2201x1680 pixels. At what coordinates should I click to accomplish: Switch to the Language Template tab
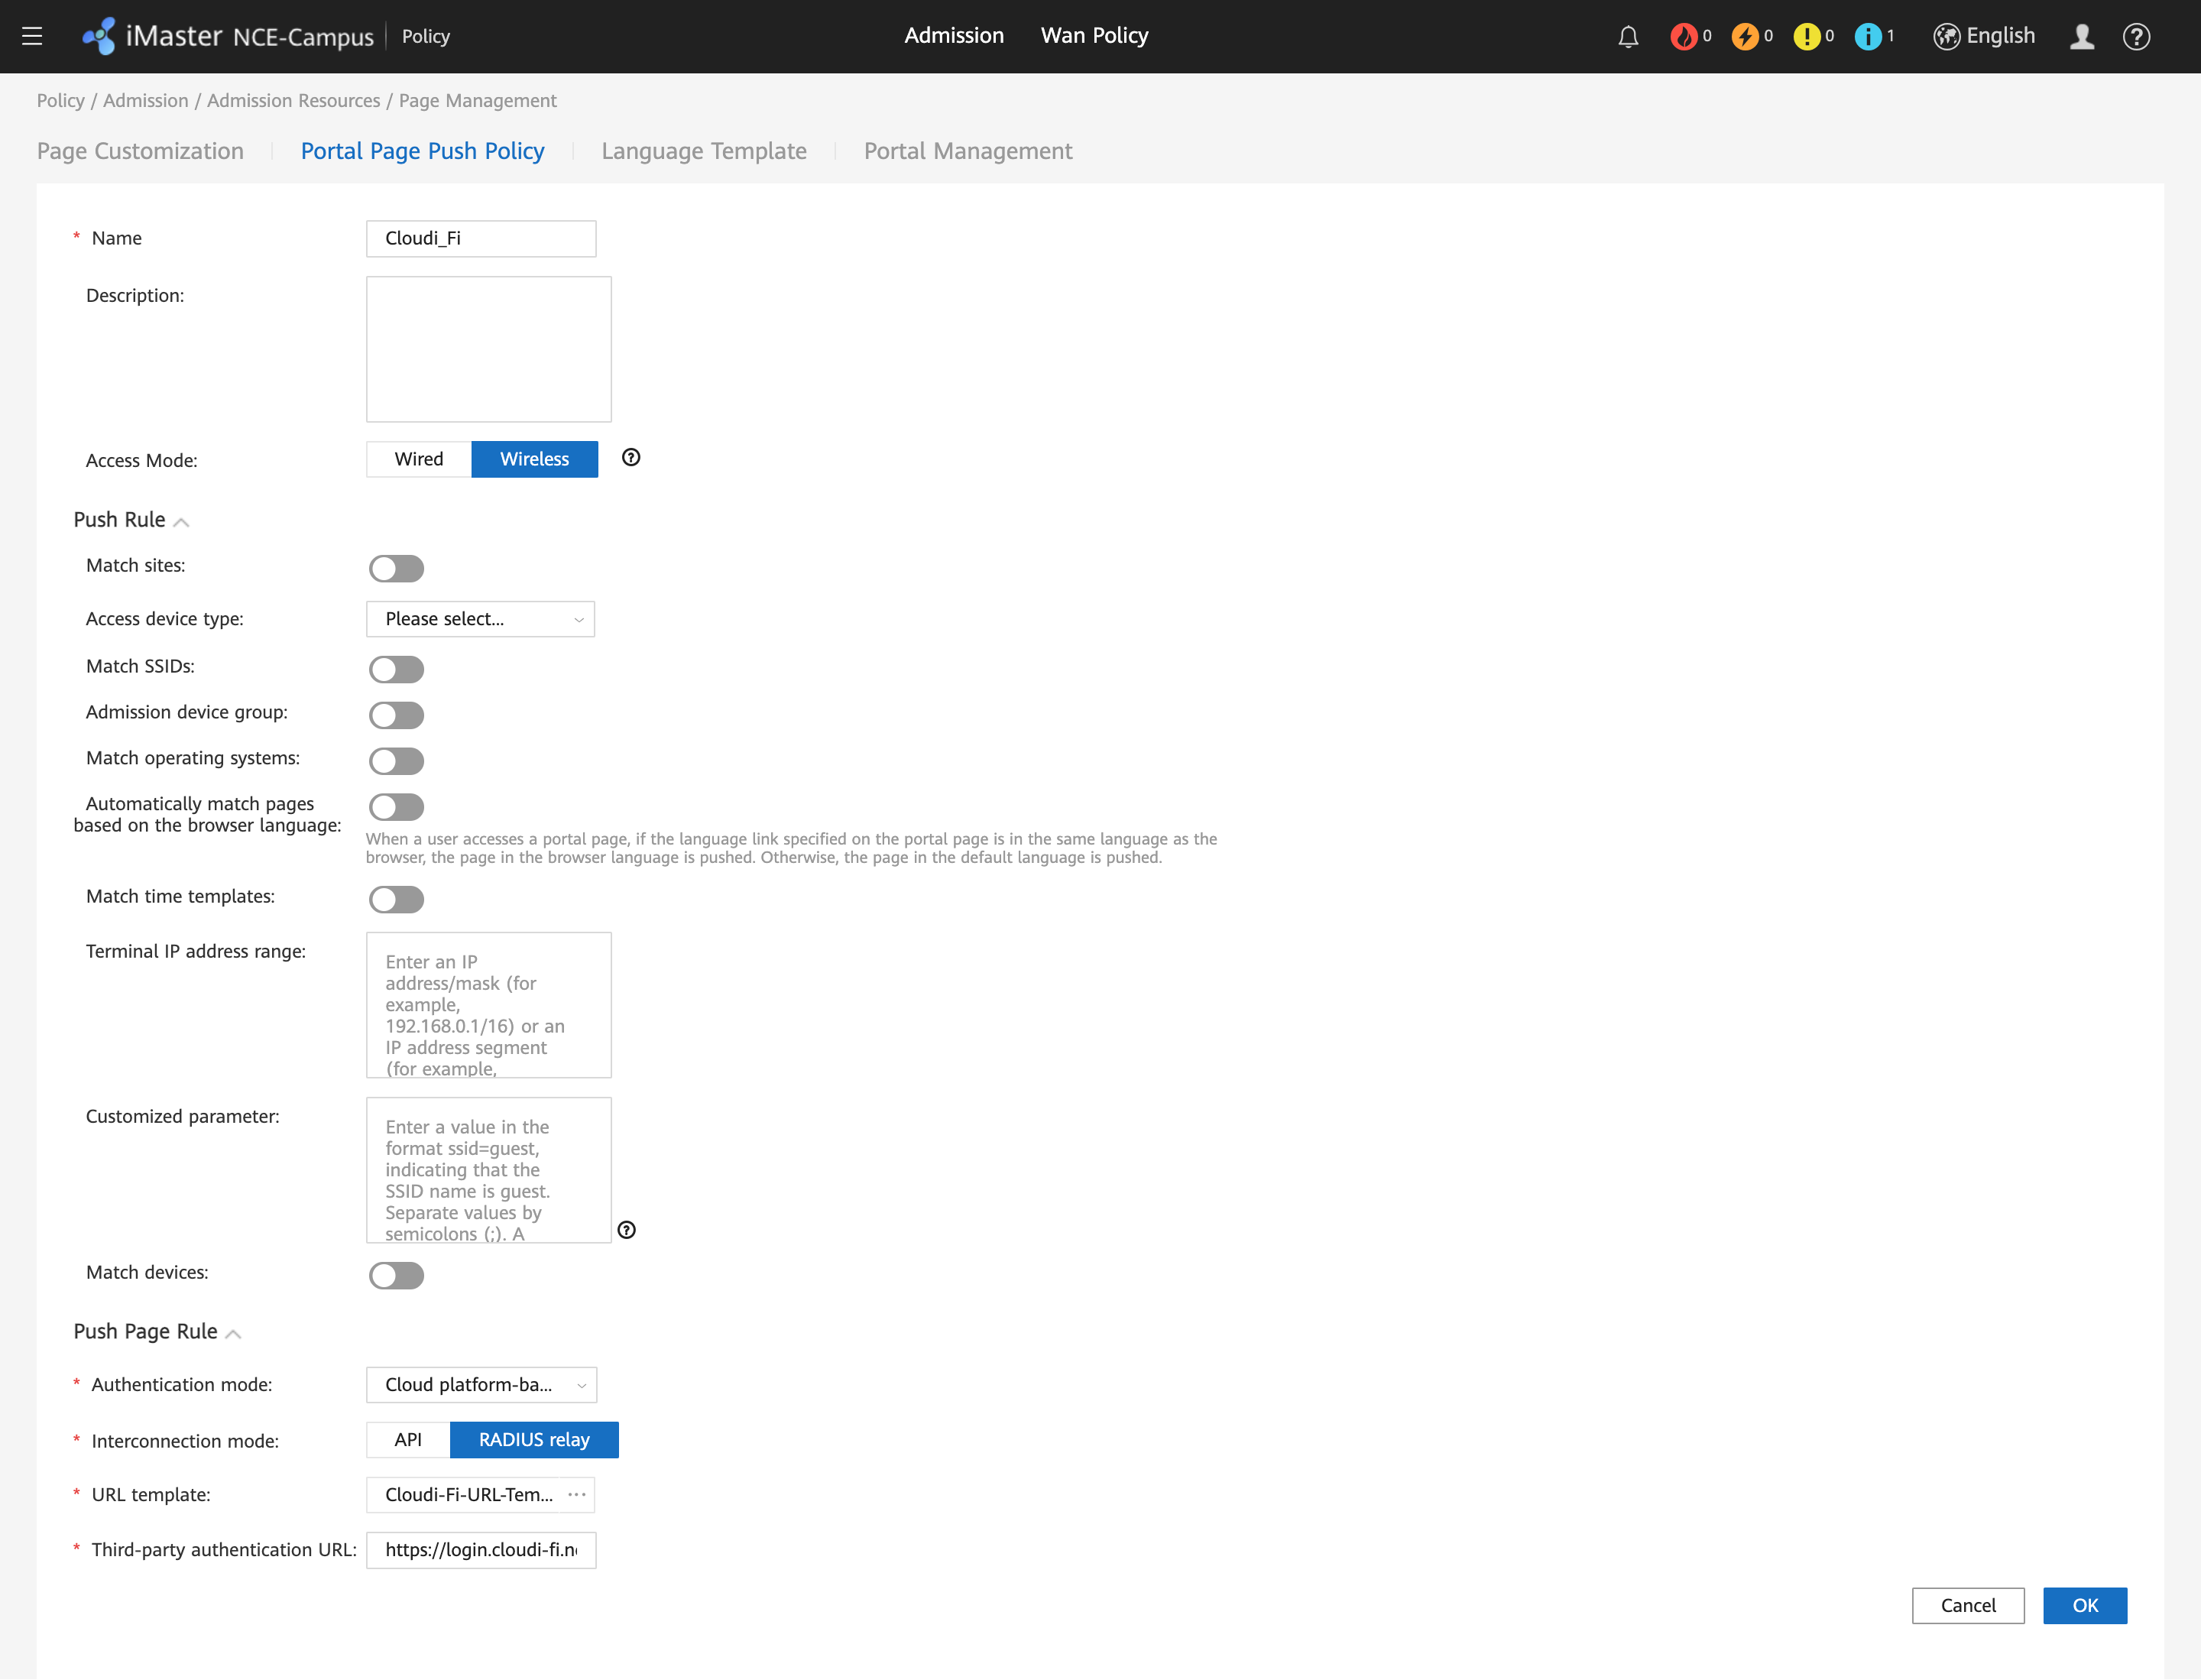(x=703, y=150)
